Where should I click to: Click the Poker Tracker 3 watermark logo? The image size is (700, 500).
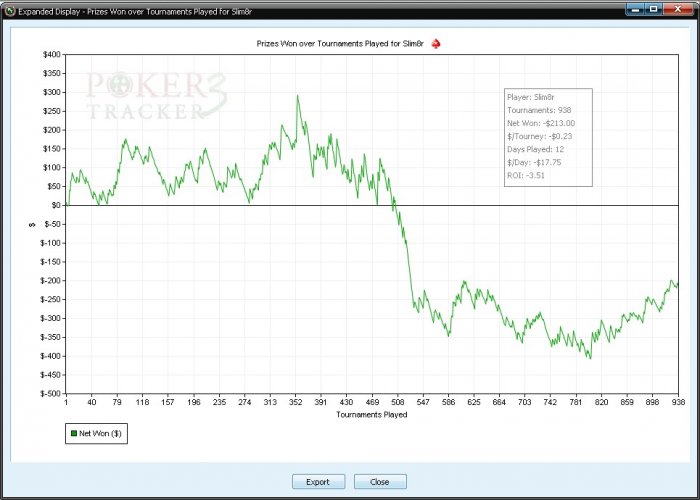156,96
